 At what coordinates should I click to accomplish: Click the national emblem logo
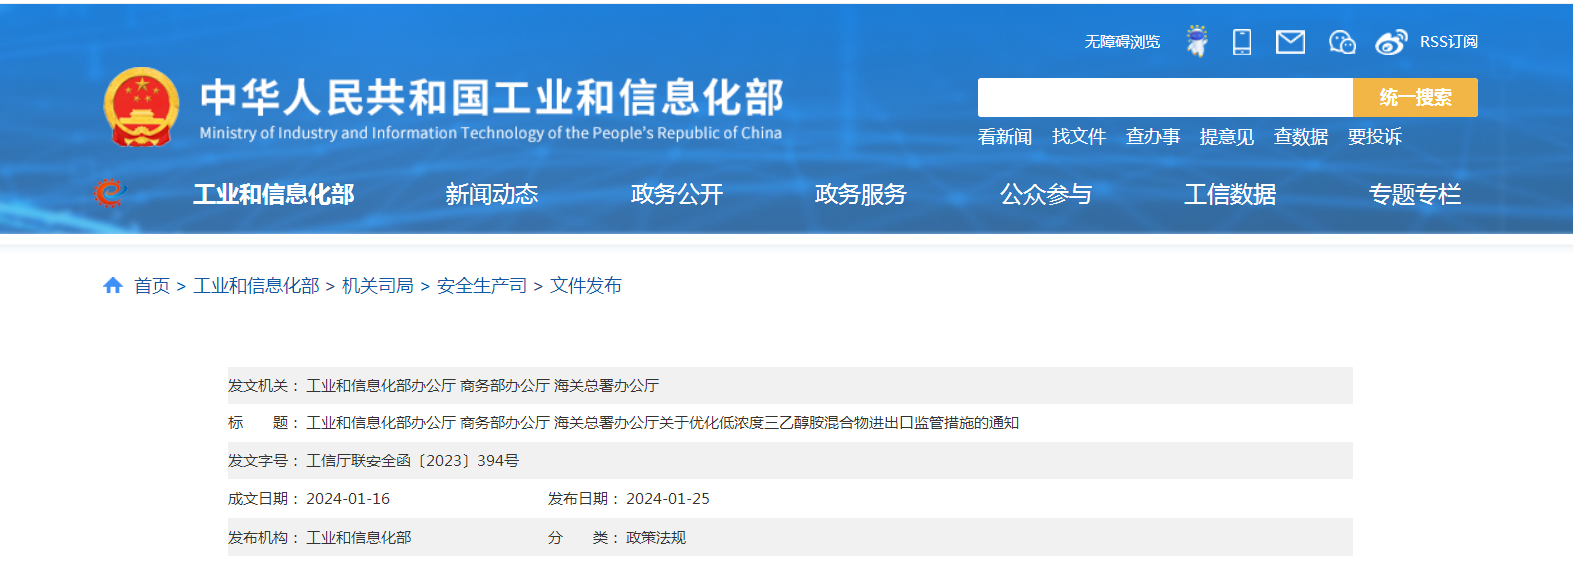click(141, 107)
